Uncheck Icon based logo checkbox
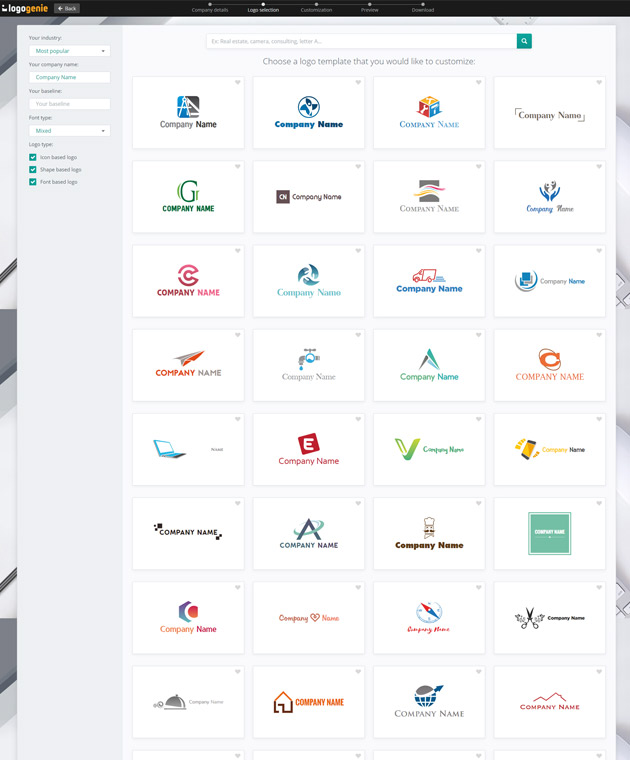This screenshot has width=630, height=760. pyautogui.click(x=33, y=157)
